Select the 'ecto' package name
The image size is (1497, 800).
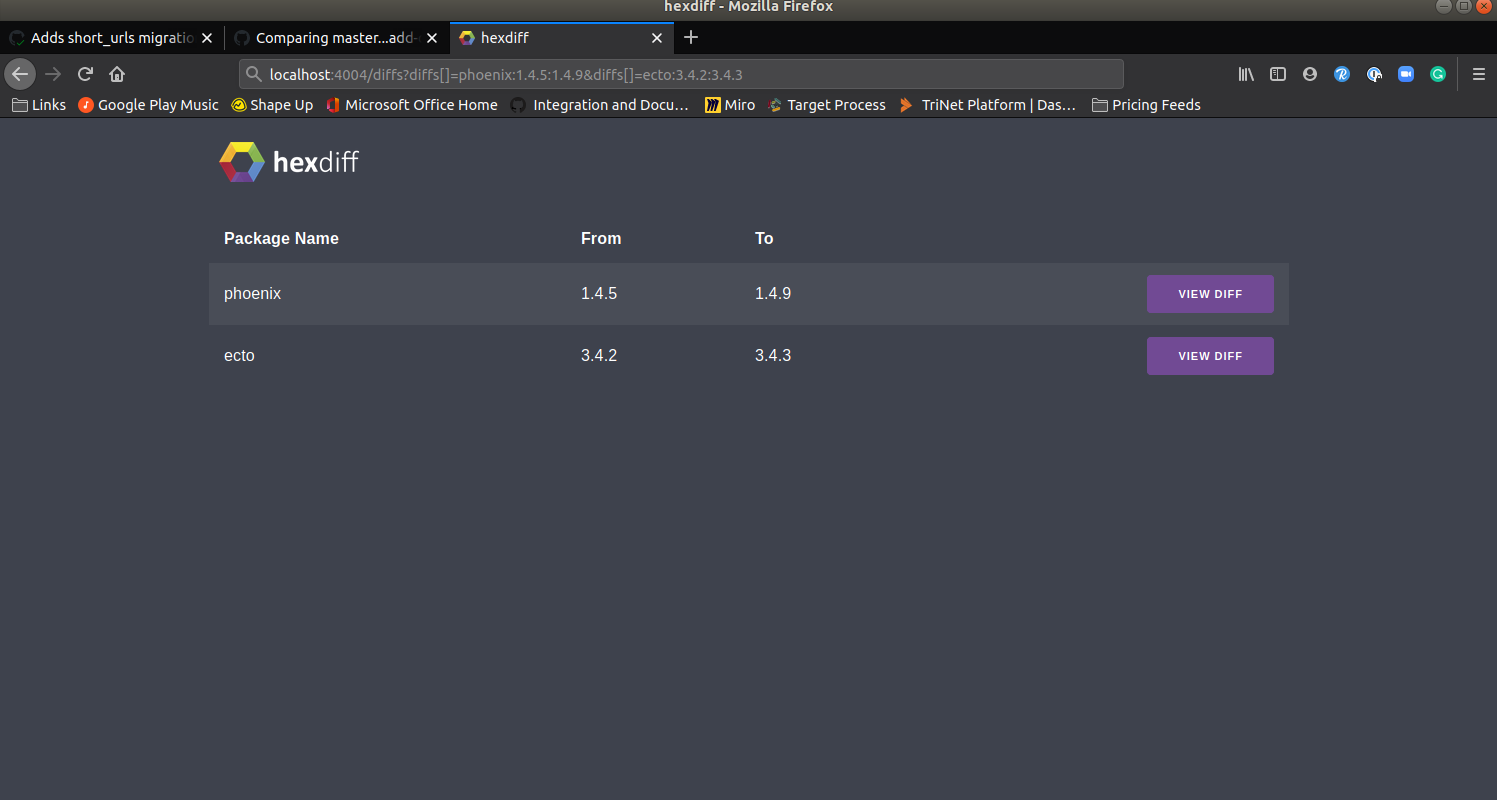(239, 356)
